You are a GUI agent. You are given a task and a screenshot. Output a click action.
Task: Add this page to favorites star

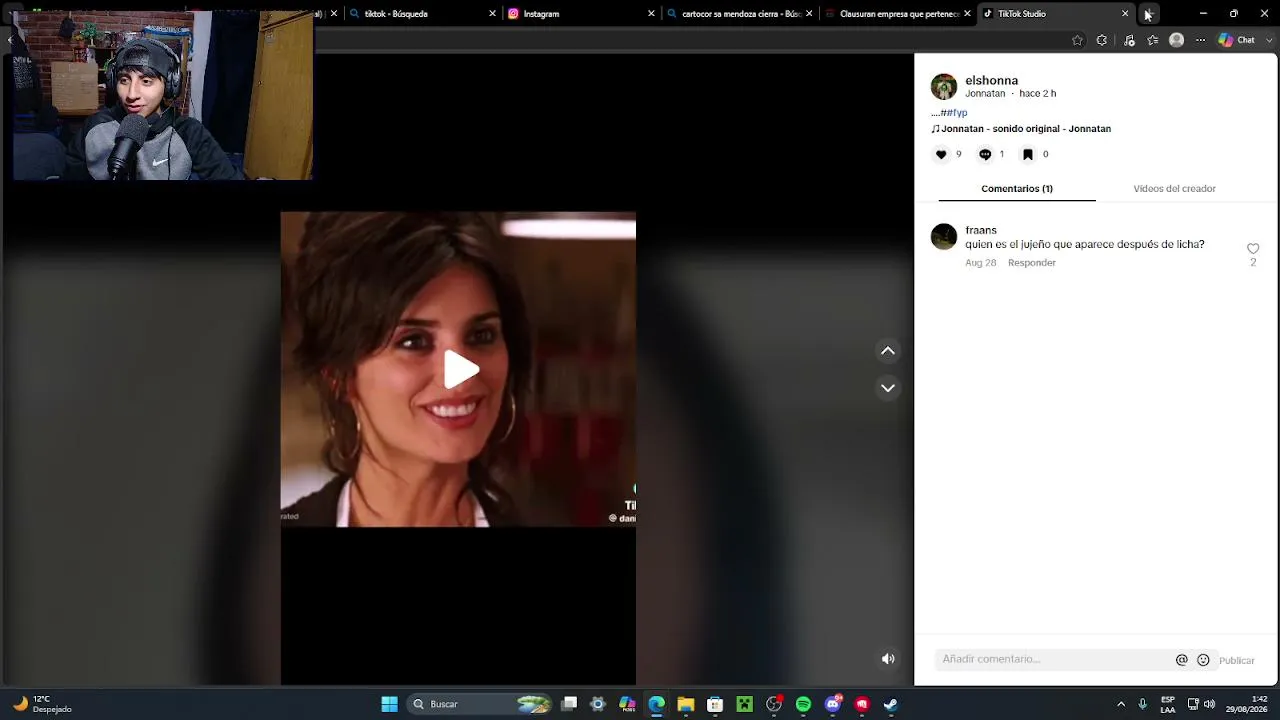1077,40
